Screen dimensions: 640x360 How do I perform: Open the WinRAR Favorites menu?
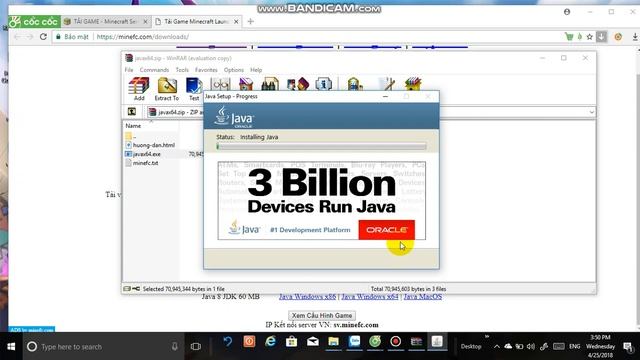(206, 70)
